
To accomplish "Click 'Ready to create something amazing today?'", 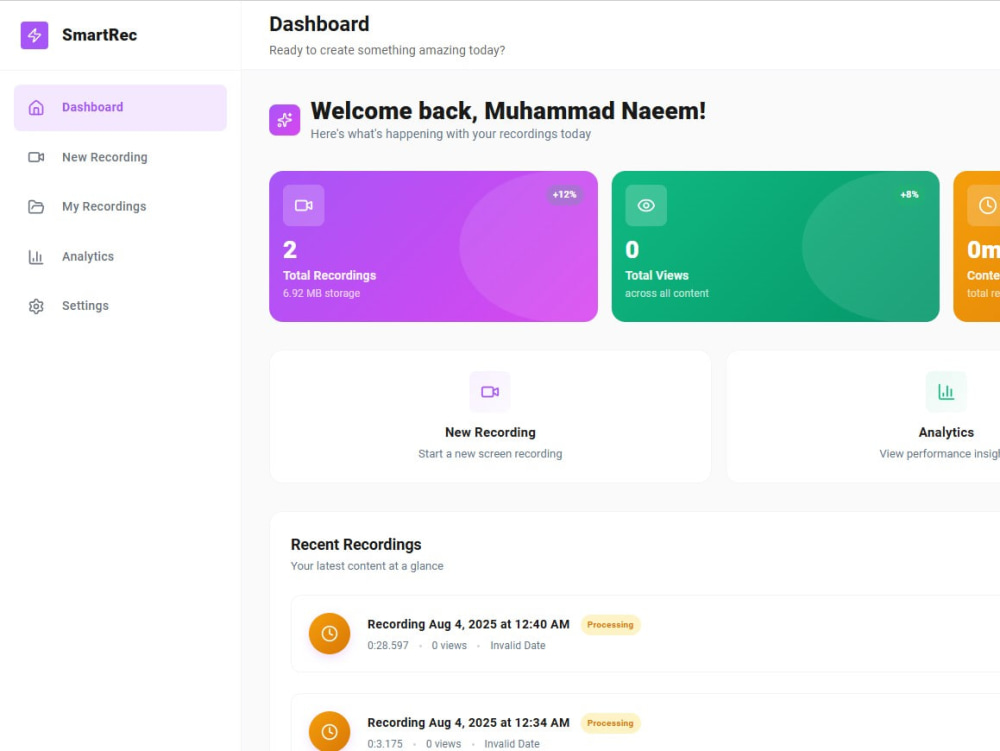I will (x=387, y=50).
